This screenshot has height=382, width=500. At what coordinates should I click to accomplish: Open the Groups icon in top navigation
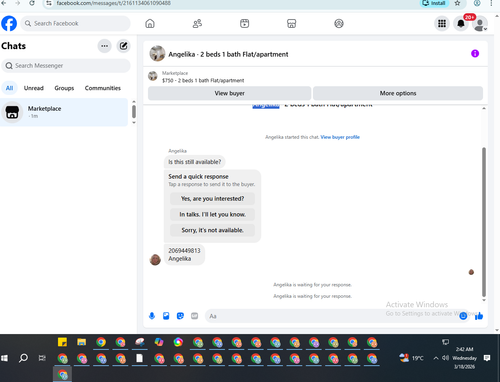pyautogui.click(x=339, y=24)
